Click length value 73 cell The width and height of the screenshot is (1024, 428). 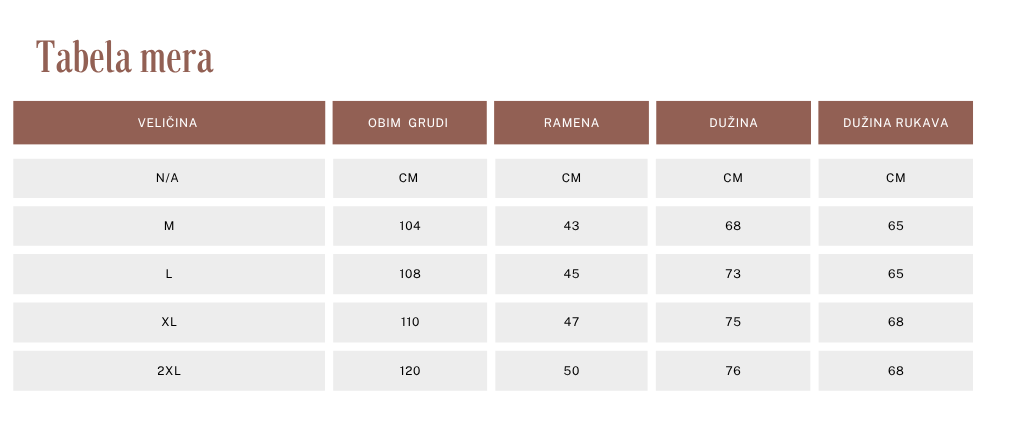(x=733, y=274)
